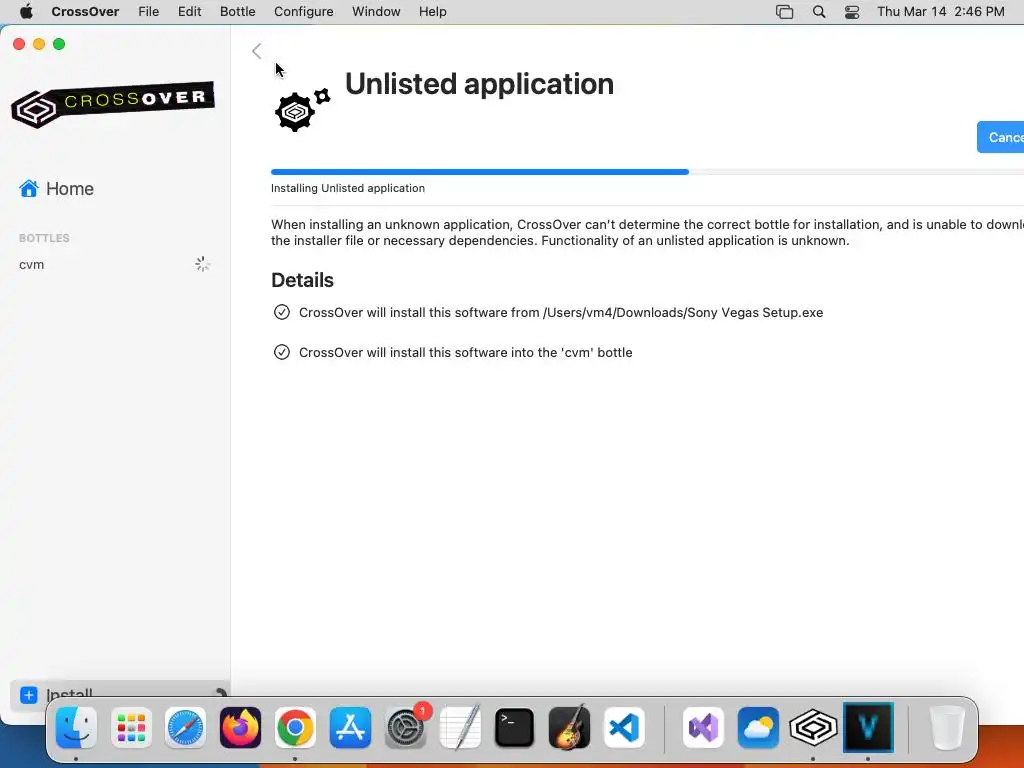Go back using the left chevron arrow
The height and width of the screenshot is (768, 1024).
point(257,51)
